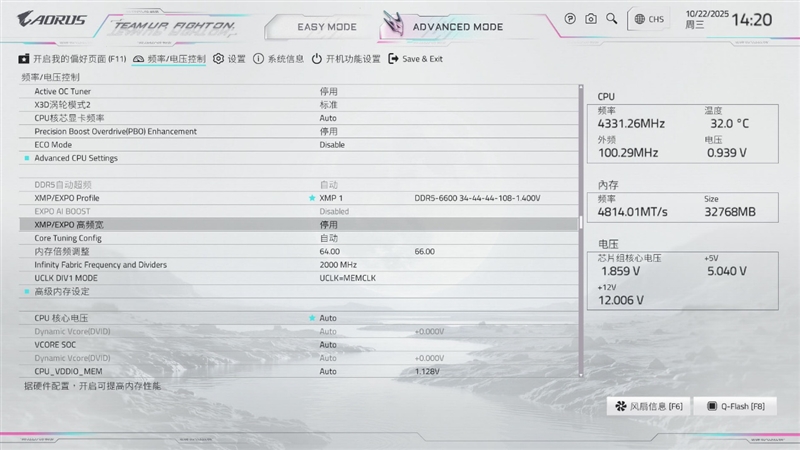Screen dimensions: 800x450
Task: Open the 开机功能设置 boot tab
Action: click(346, 59)
